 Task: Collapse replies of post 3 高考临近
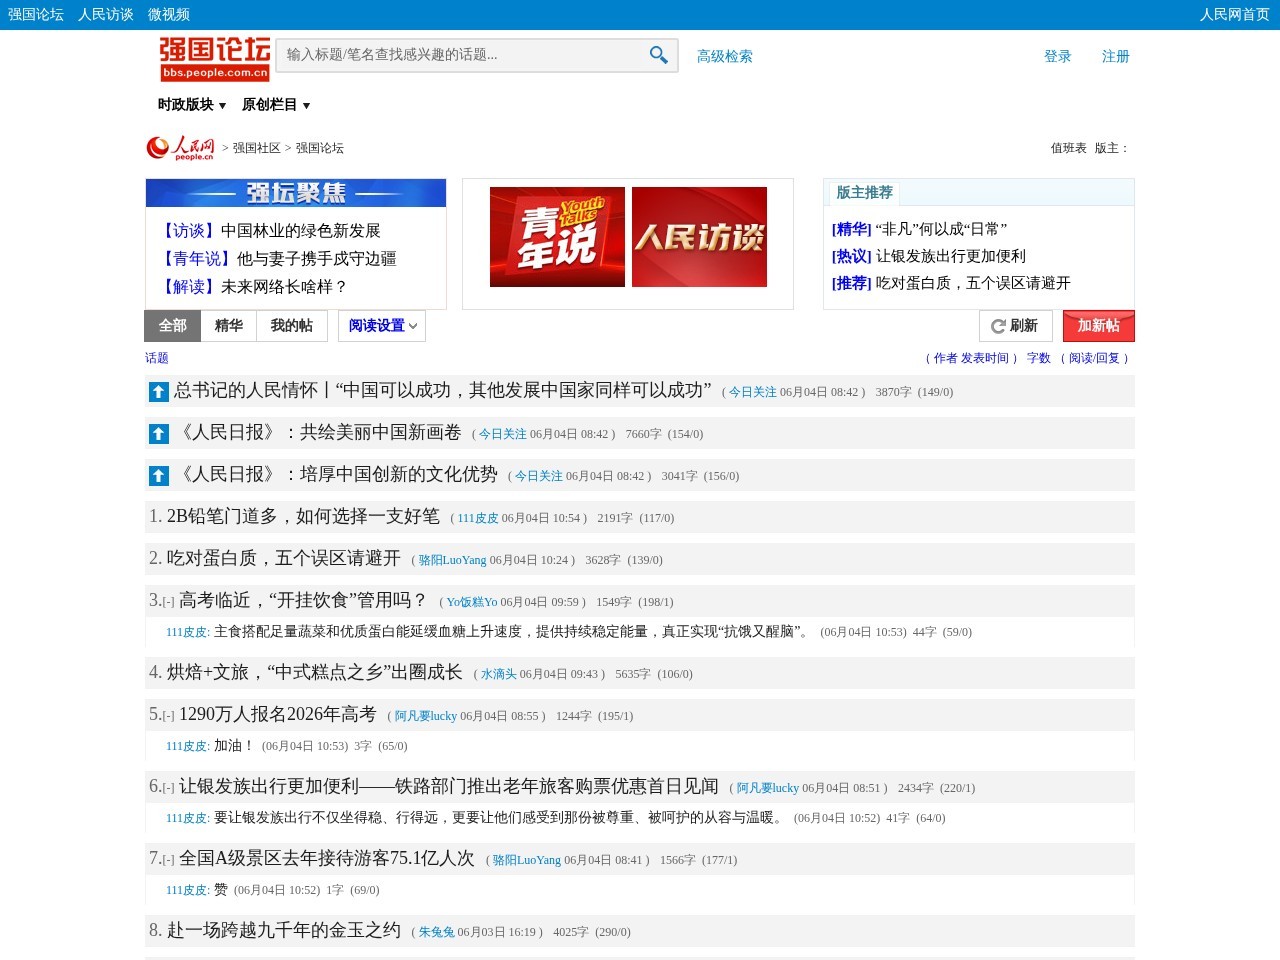click(x=168, y=602)
